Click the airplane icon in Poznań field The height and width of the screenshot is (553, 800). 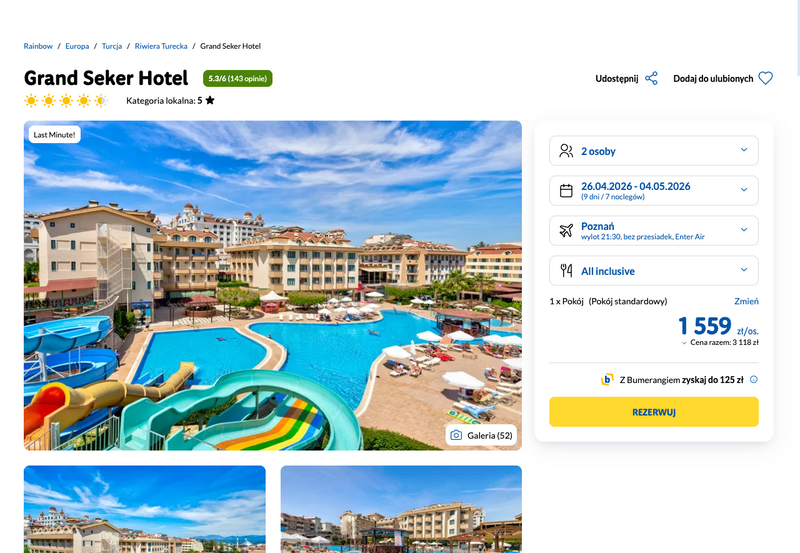tap(566, 230)
